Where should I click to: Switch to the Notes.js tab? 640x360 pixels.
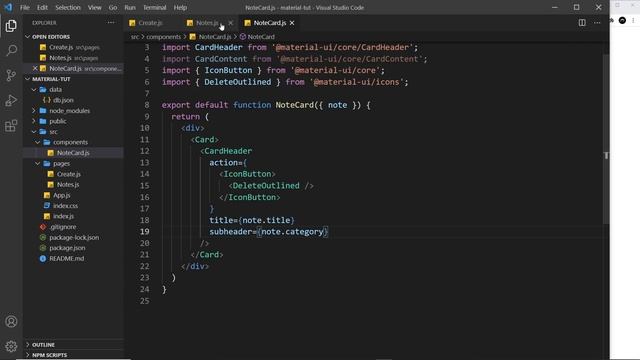click(207, 23)
